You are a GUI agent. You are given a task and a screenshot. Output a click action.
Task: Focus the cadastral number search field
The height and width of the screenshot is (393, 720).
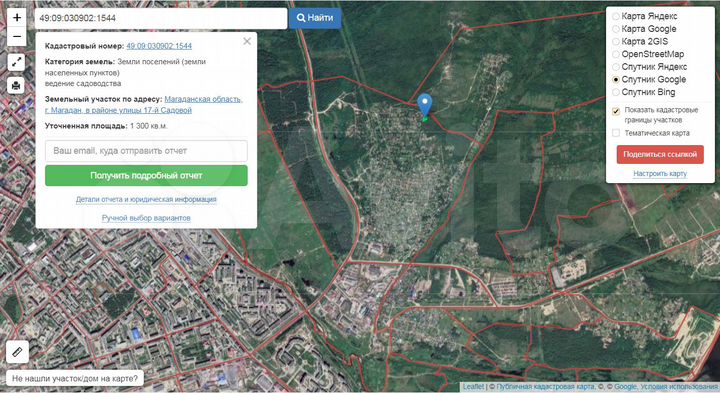point(161,18)
